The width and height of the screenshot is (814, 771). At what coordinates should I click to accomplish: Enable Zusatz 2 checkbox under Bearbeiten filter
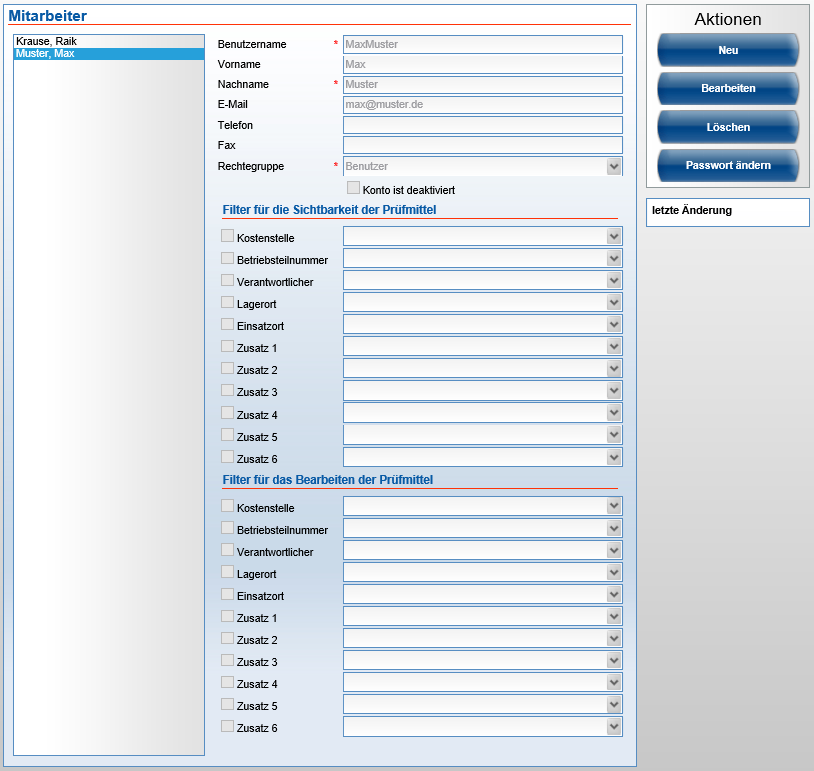pos(227,638)
